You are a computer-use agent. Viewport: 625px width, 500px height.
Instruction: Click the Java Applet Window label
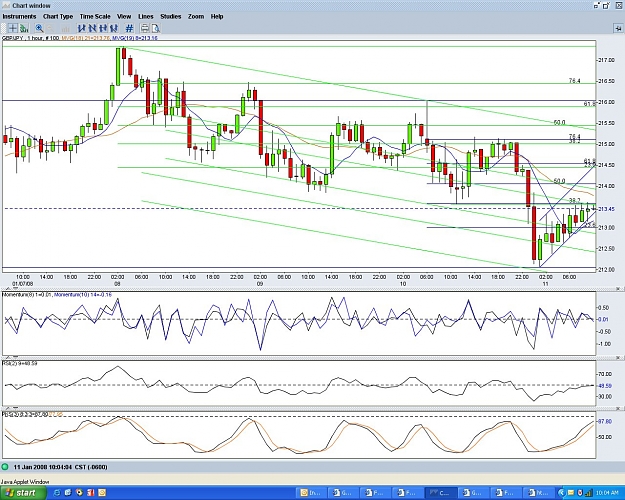(25, 482)
